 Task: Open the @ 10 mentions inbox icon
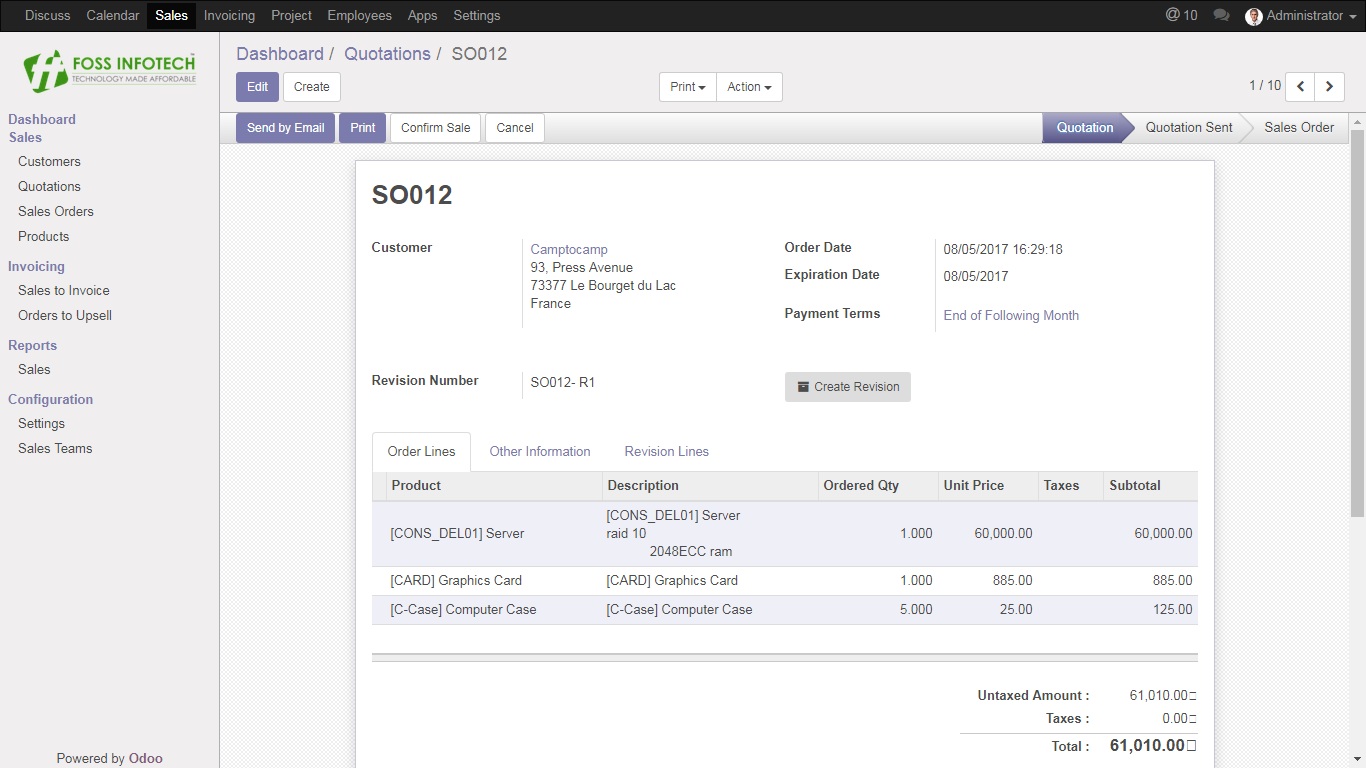click(x=1181, y=15)
